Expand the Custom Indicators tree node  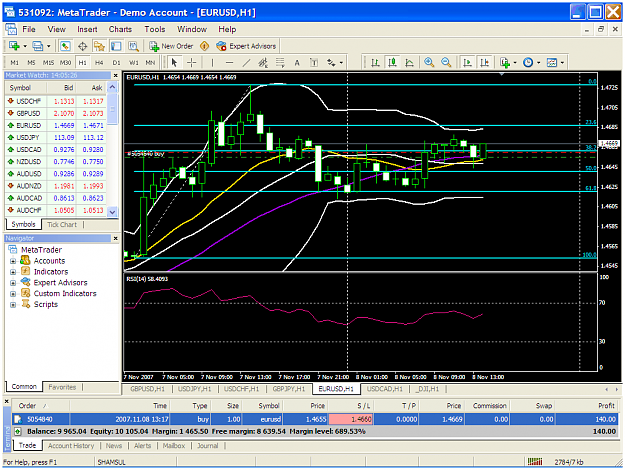13,294
